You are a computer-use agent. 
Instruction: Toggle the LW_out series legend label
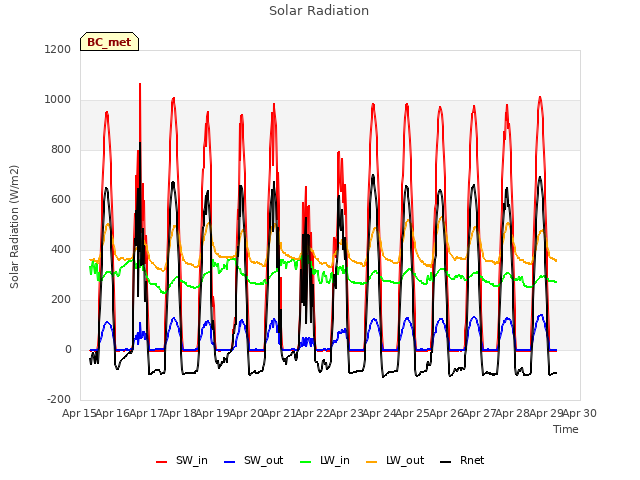[405, 460]
